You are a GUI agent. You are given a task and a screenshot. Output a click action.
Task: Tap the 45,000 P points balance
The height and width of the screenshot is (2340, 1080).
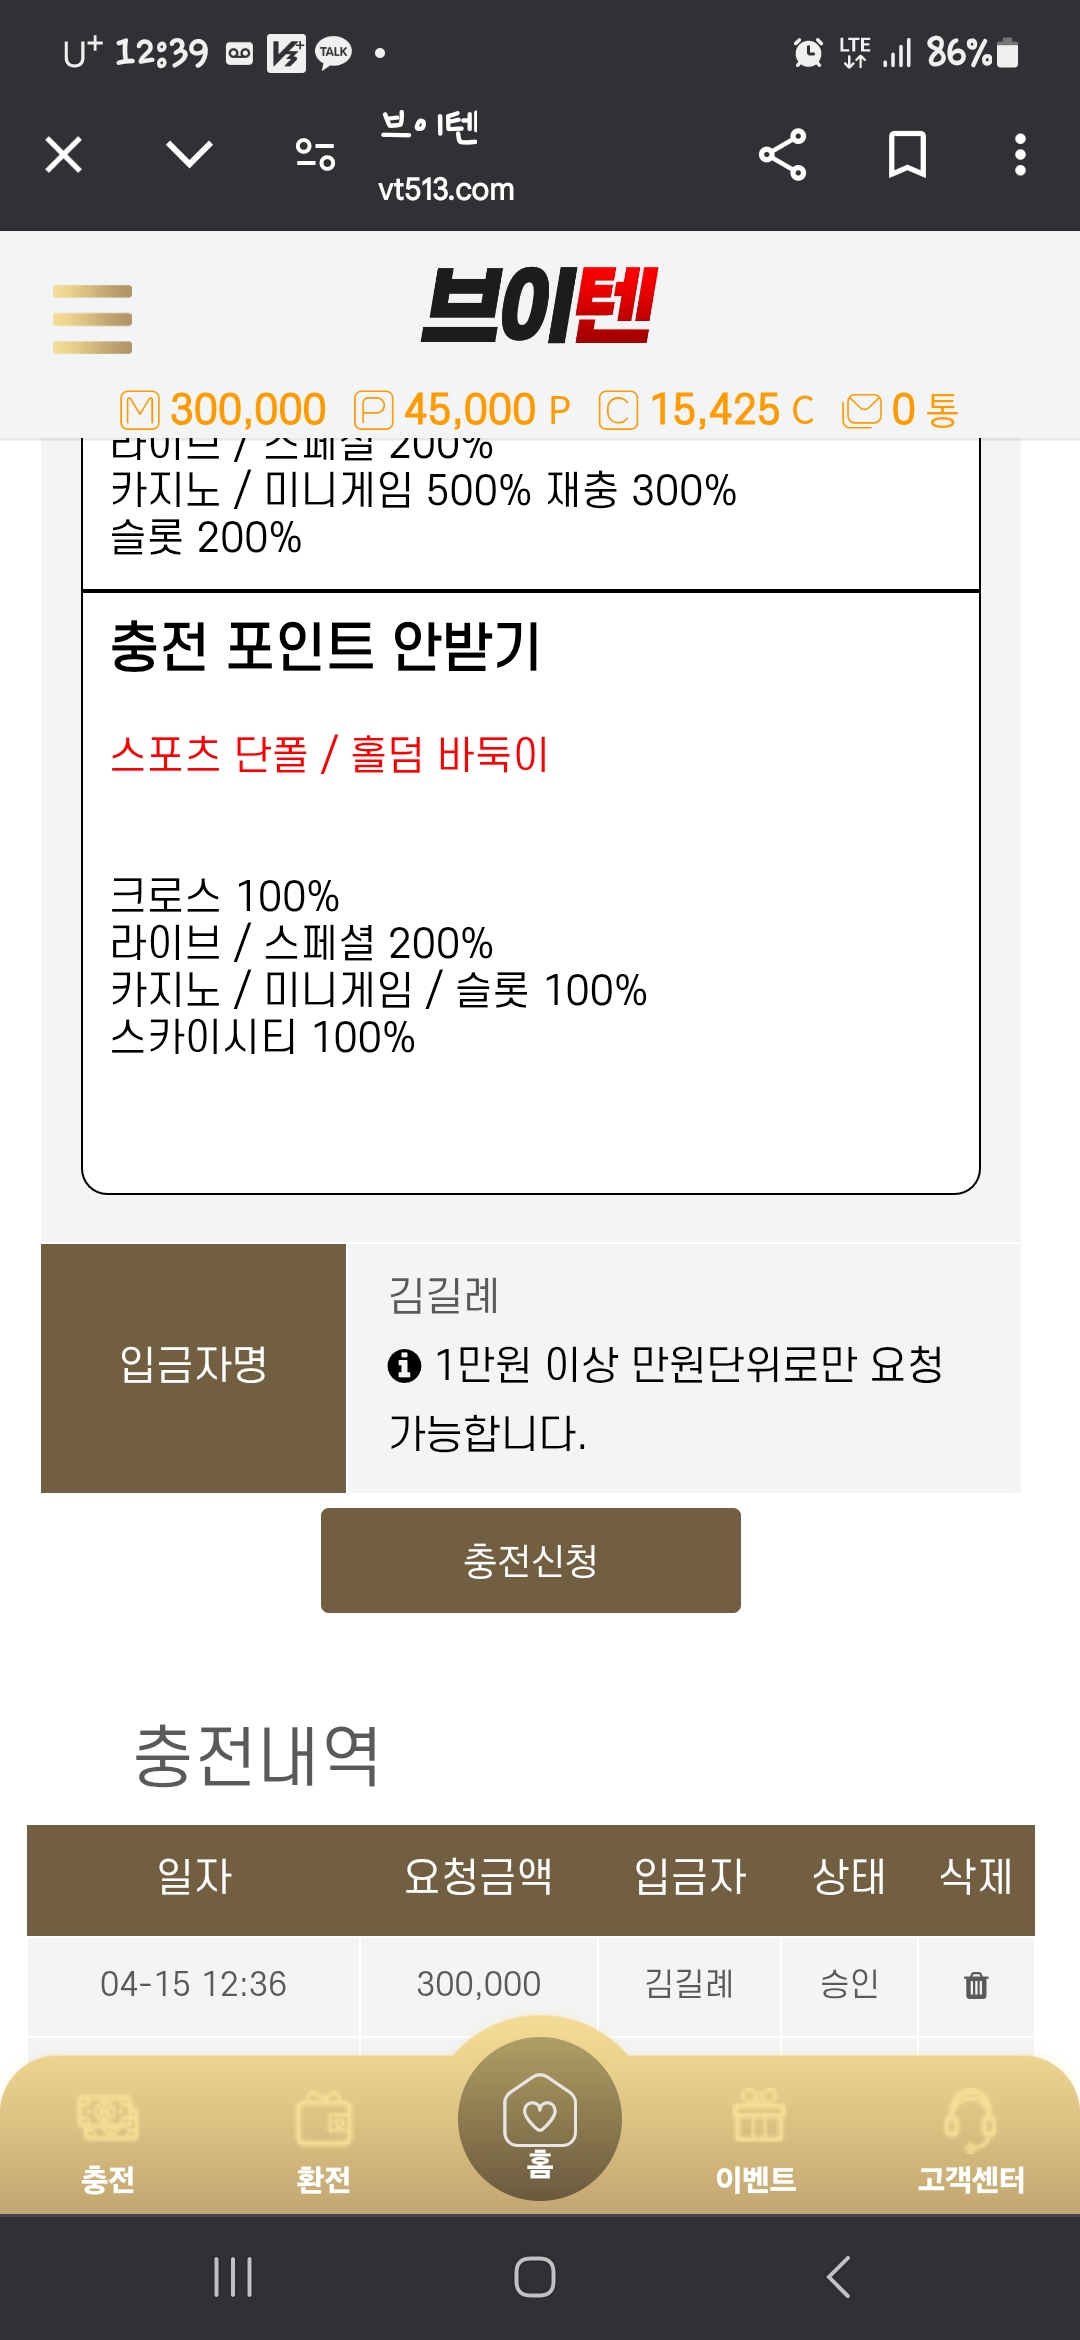[x=463, y=410]
